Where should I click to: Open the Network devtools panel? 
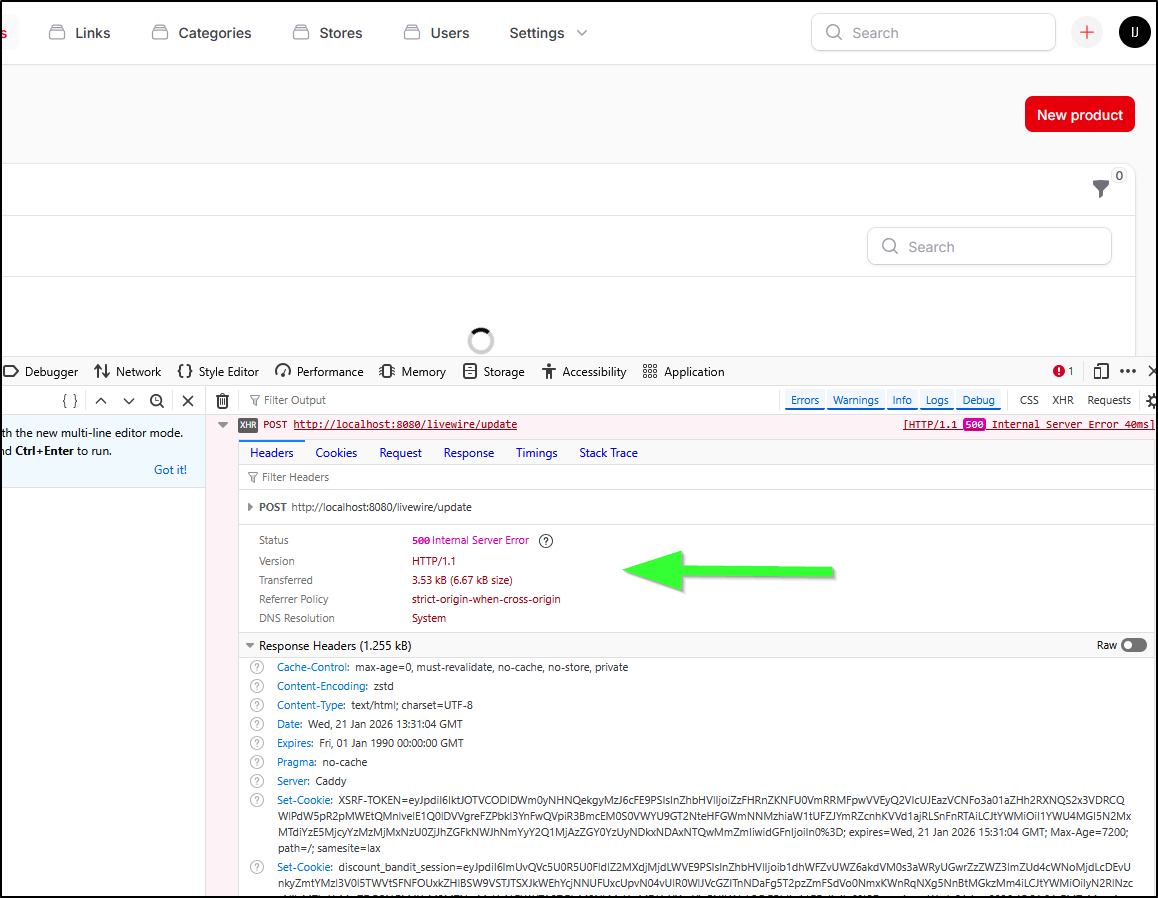click(x=128, y=372)
